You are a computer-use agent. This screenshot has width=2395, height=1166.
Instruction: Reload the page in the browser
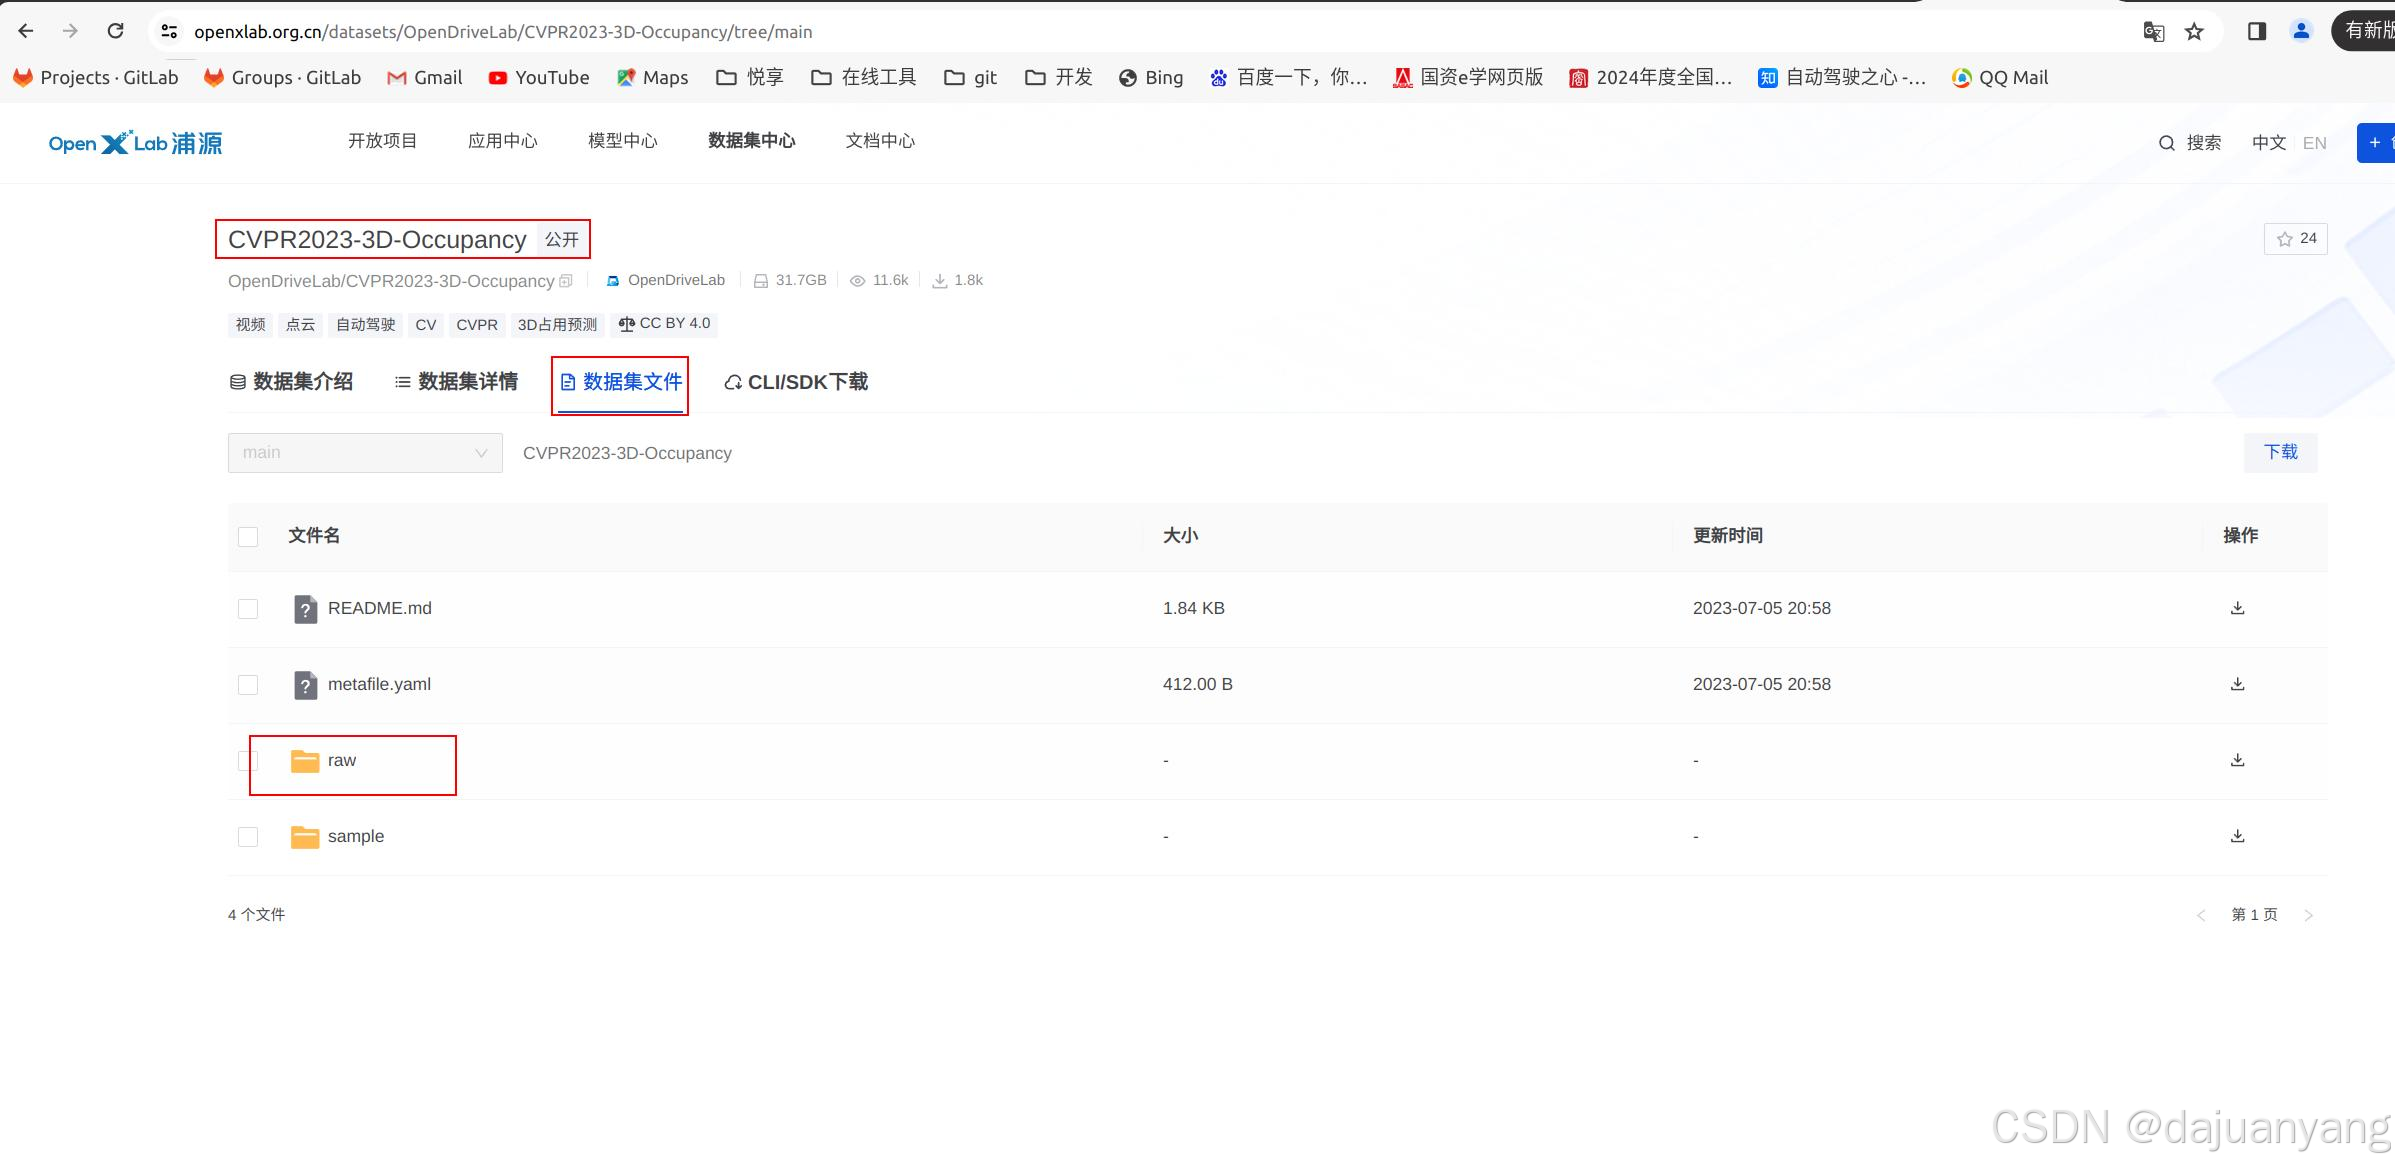[116, 31]
